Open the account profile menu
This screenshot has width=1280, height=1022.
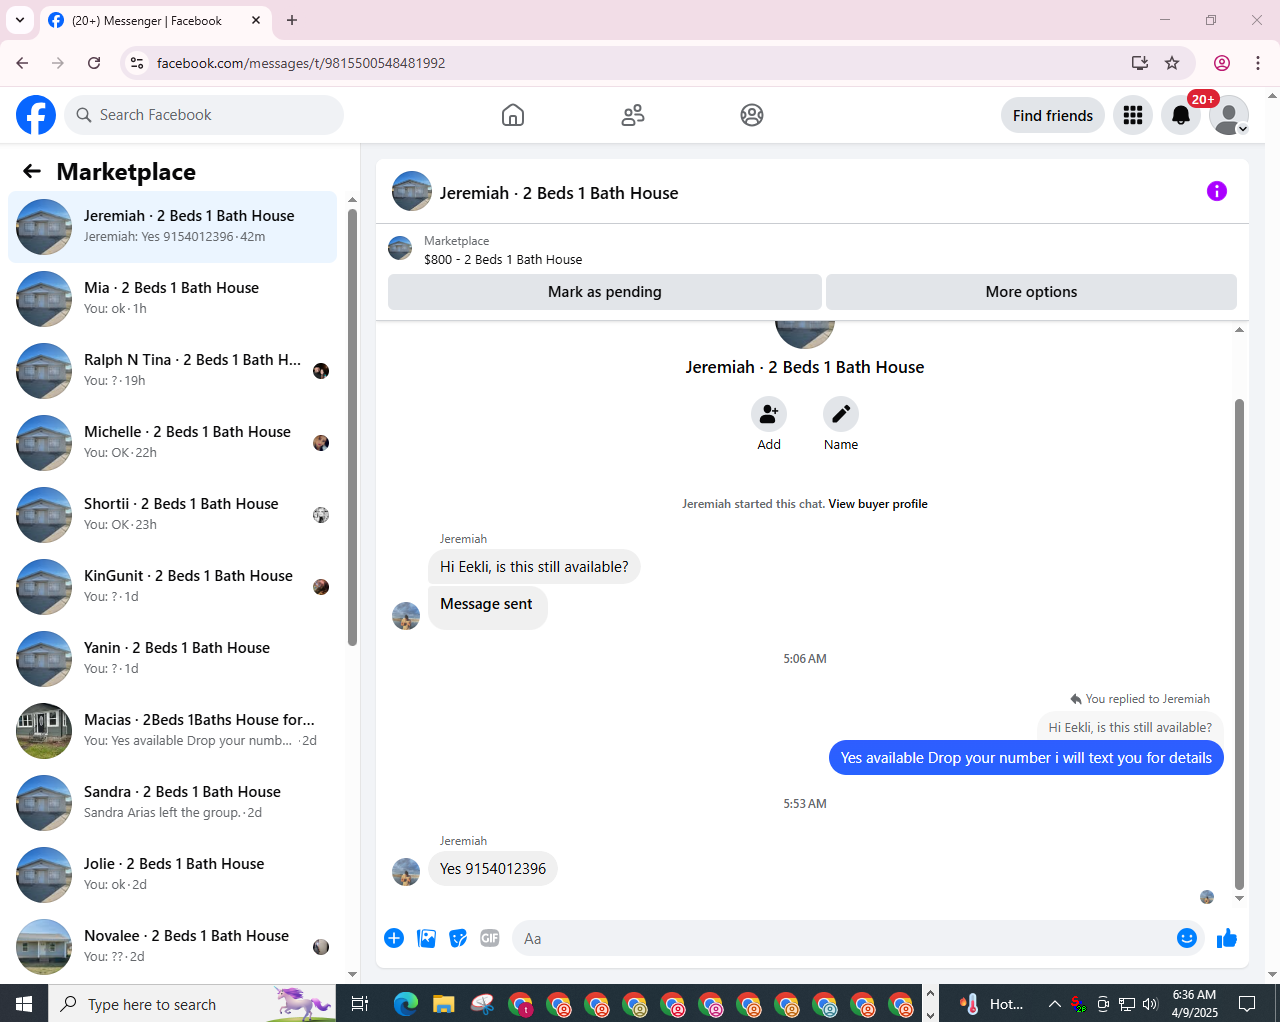(1229, 115)
